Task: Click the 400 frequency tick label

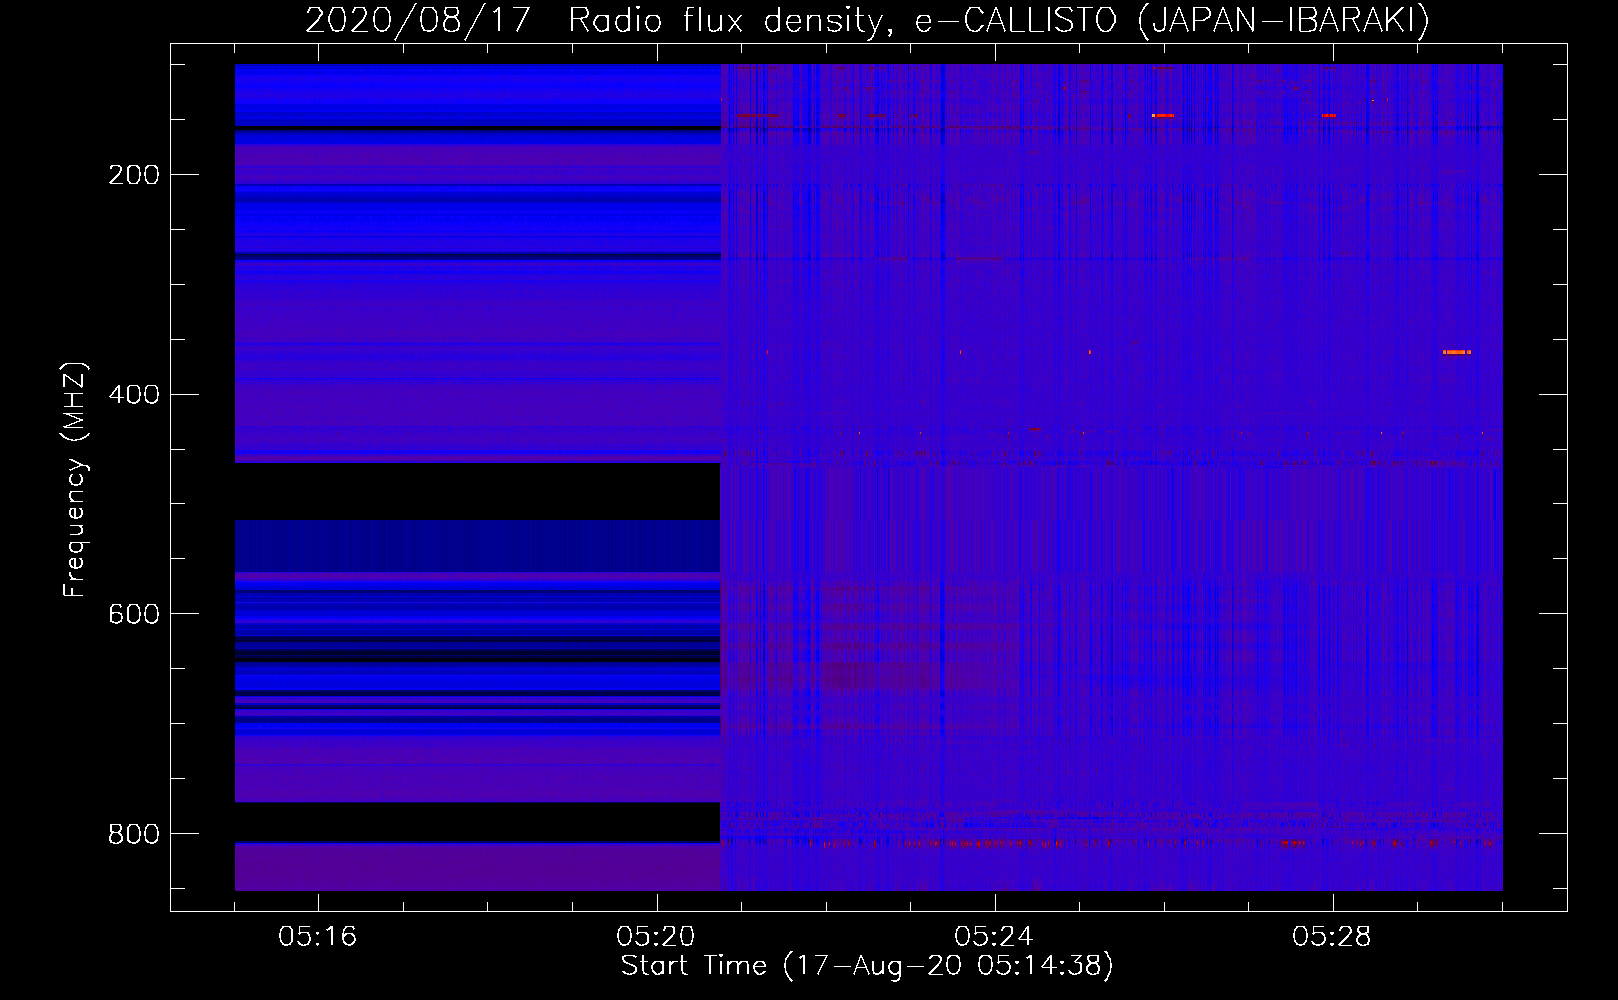Action: point(134,394)
